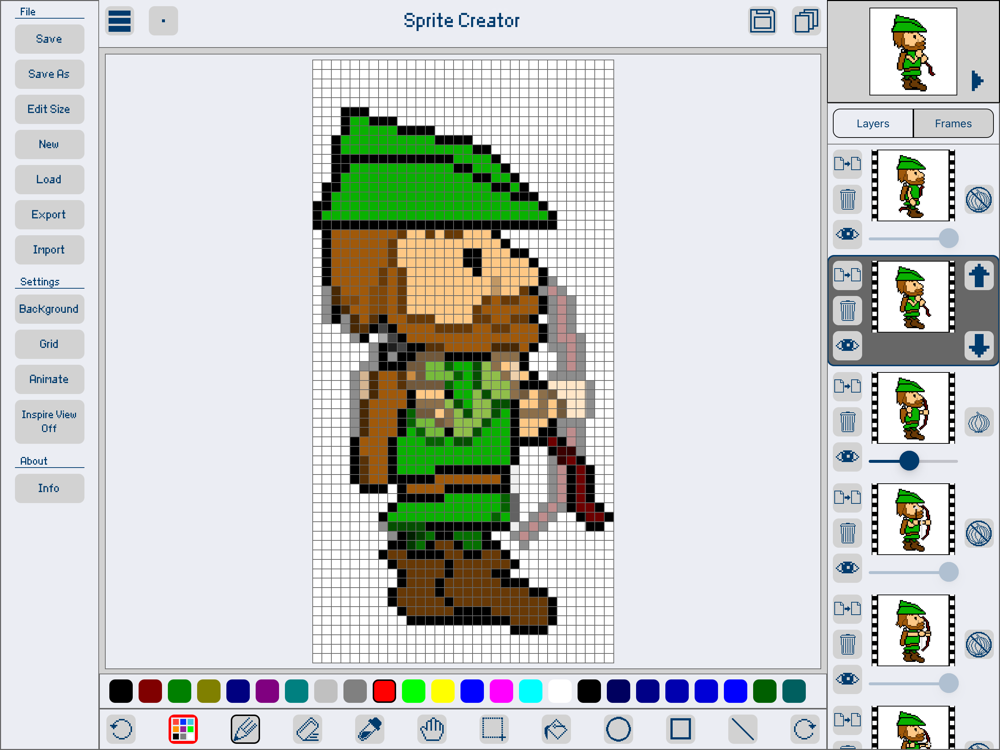Toggle the Inspire View Off button

[49, 422]
